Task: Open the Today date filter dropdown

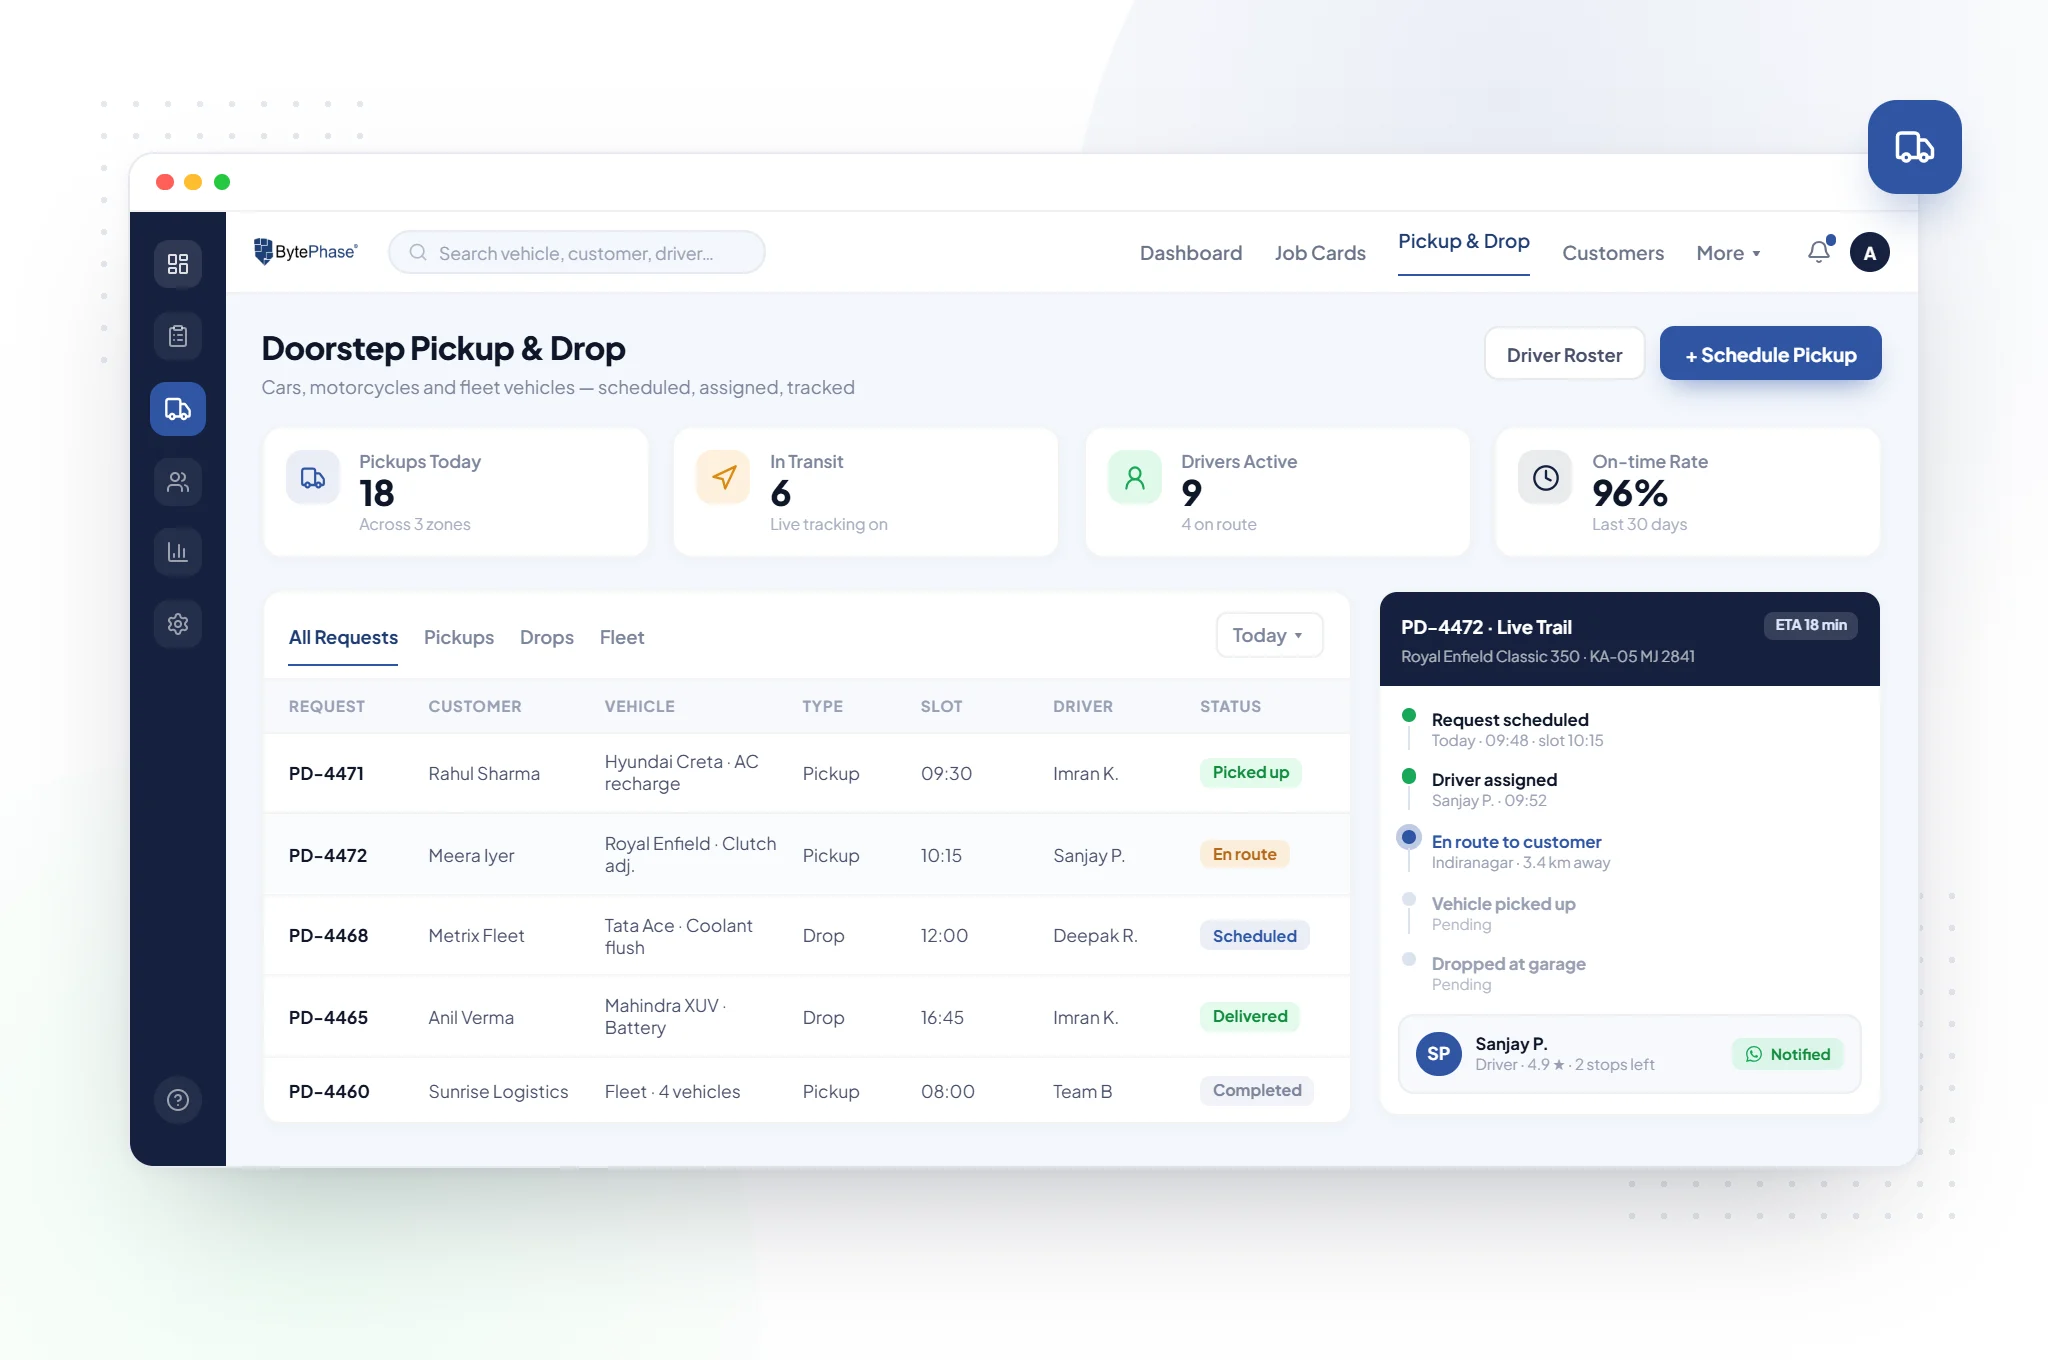Action: 1269,635
